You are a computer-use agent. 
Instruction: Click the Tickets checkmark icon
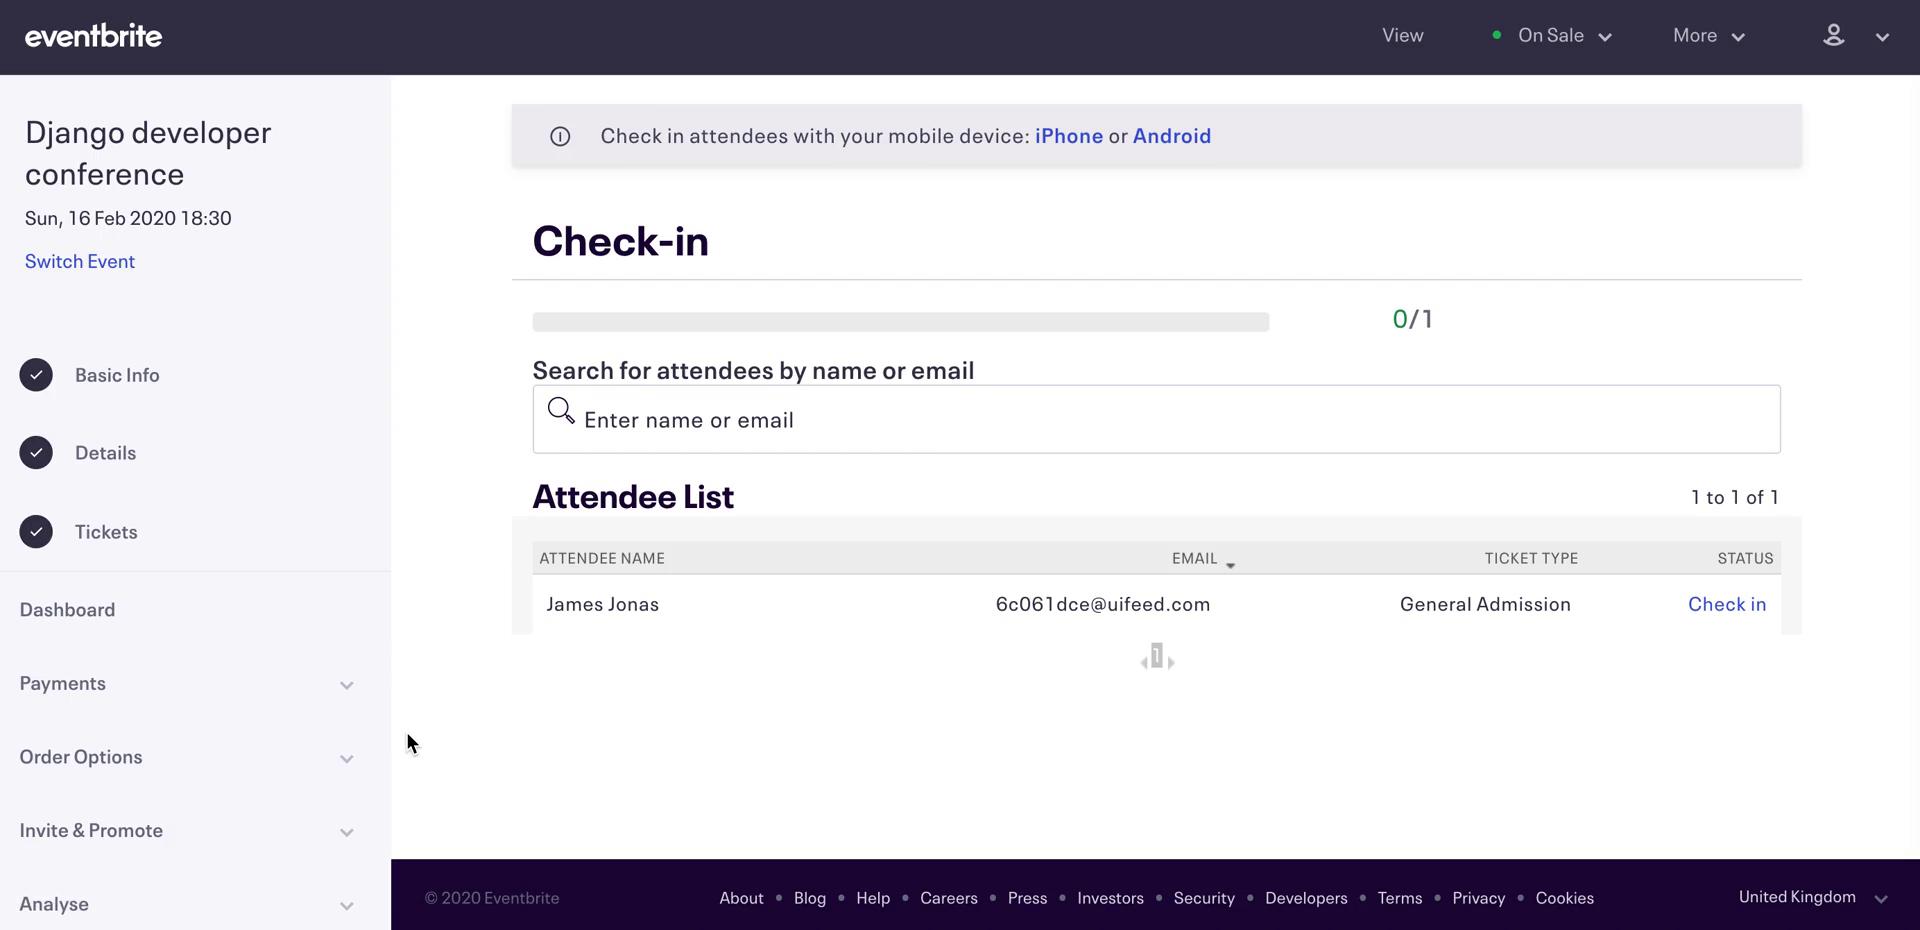[x=36, y=532]
